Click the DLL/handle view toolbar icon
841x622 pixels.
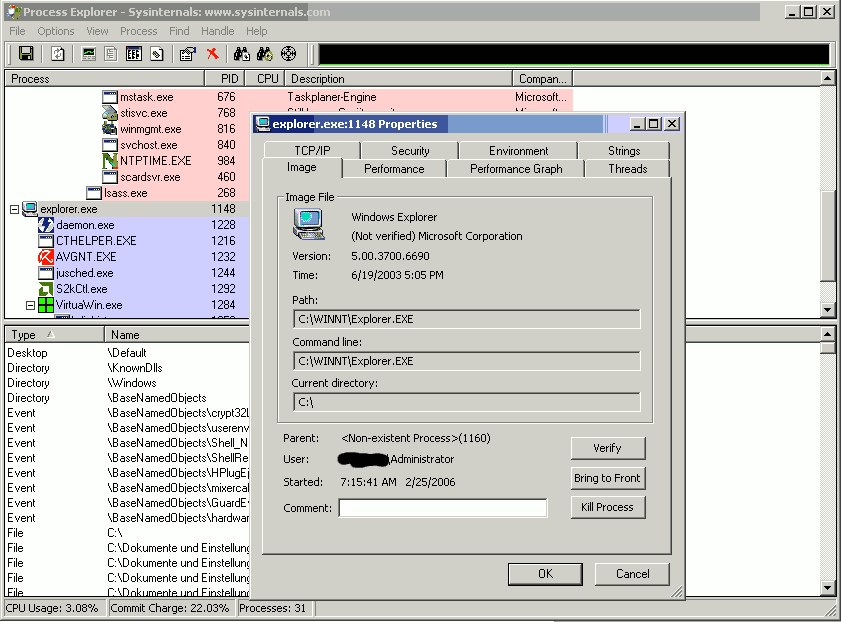157,54
